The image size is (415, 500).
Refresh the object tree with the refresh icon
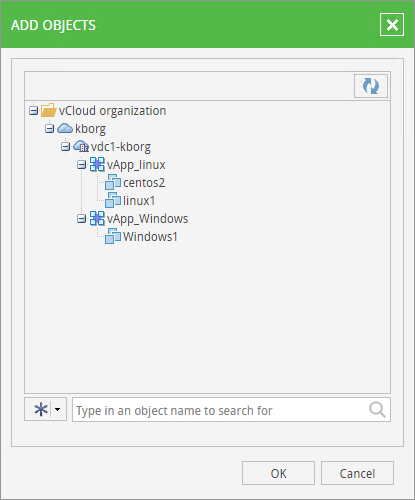click(371, 86)
